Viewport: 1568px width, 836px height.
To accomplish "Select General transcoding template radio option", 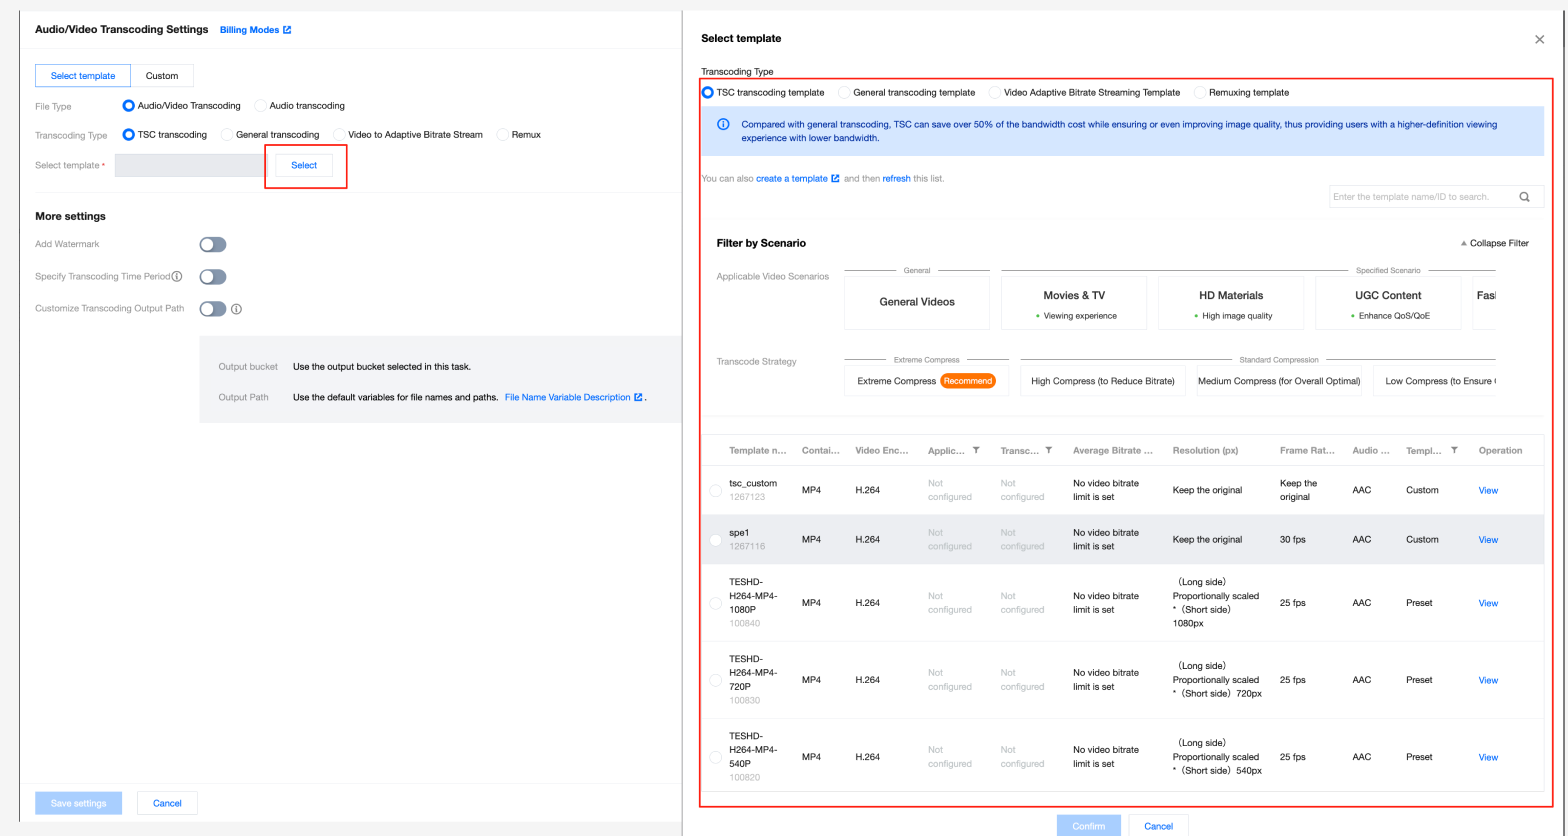I will 845,93.
